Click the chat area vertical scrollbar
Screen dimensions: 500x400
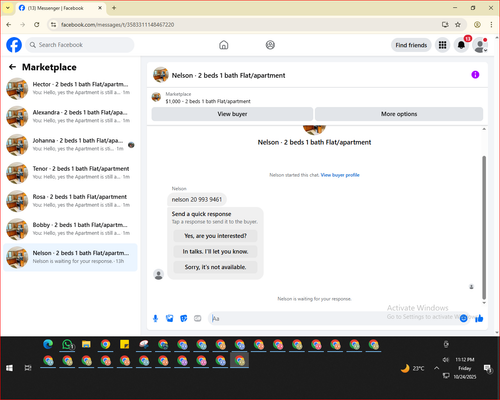pyautogui.click(x=484, y=228)
